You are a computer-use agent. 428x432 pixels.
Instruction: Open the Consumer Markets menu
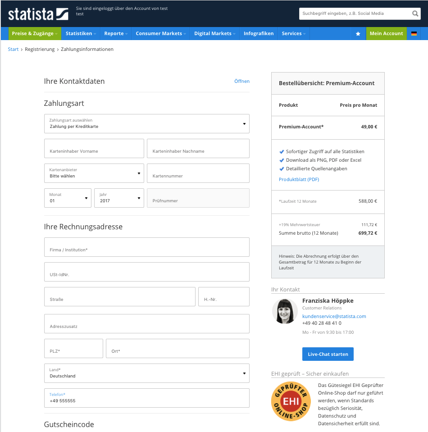tap(161, 34)
